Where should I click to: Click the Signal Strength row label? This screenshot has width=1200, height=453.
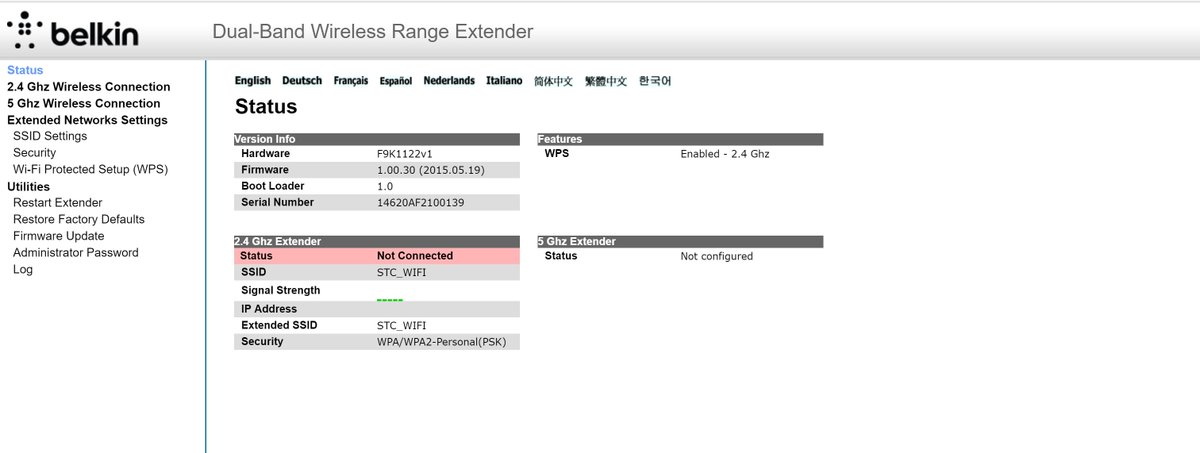click(x=281, y=290)
